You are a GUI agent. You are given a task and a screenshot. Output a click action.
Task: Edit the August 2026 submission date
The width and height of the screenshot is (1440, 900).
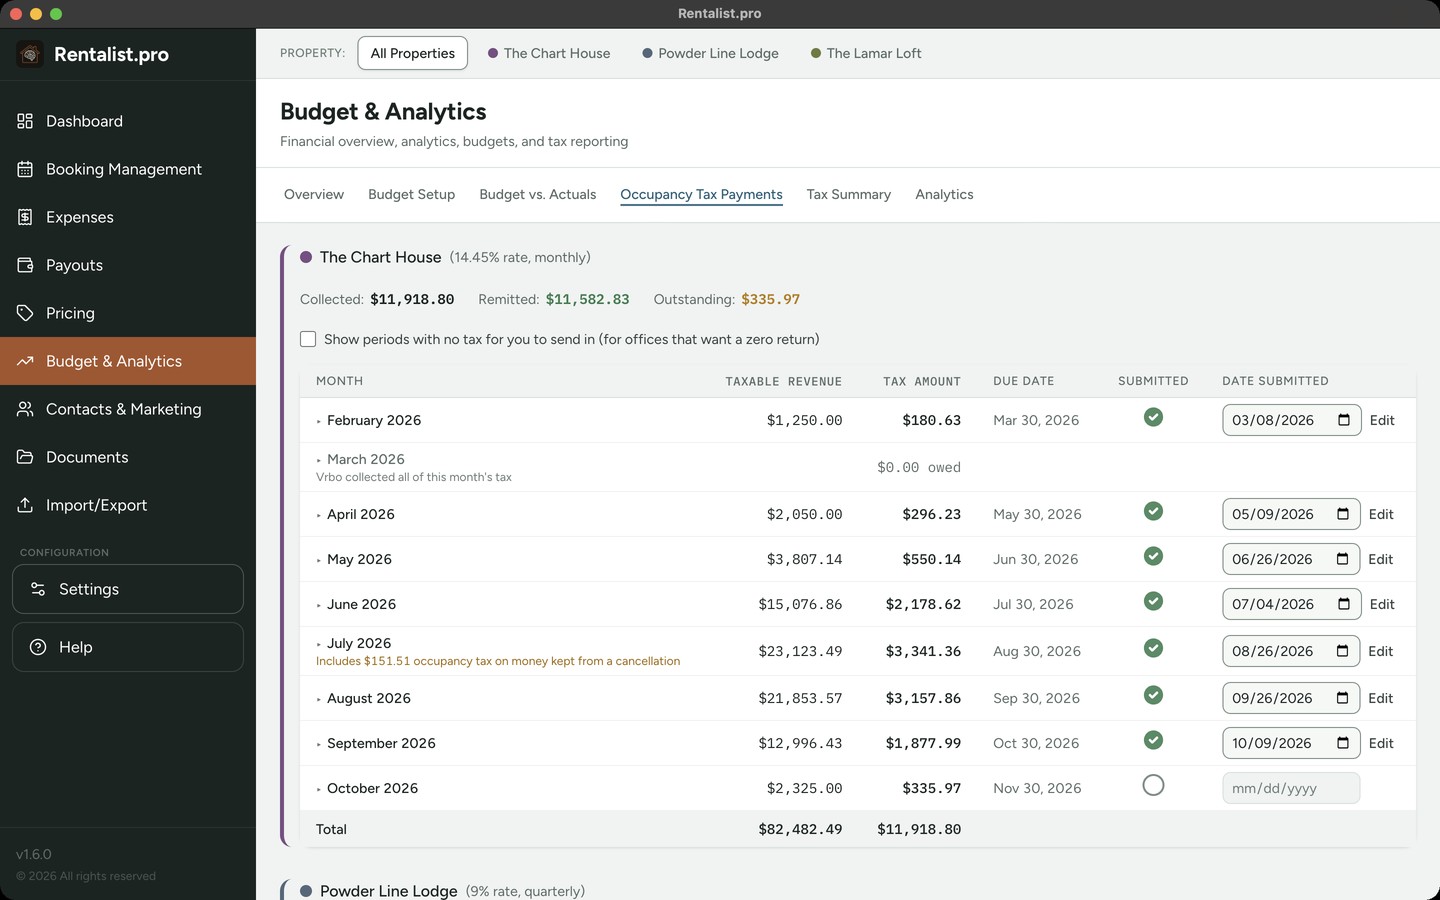(x=1380, y=698)
